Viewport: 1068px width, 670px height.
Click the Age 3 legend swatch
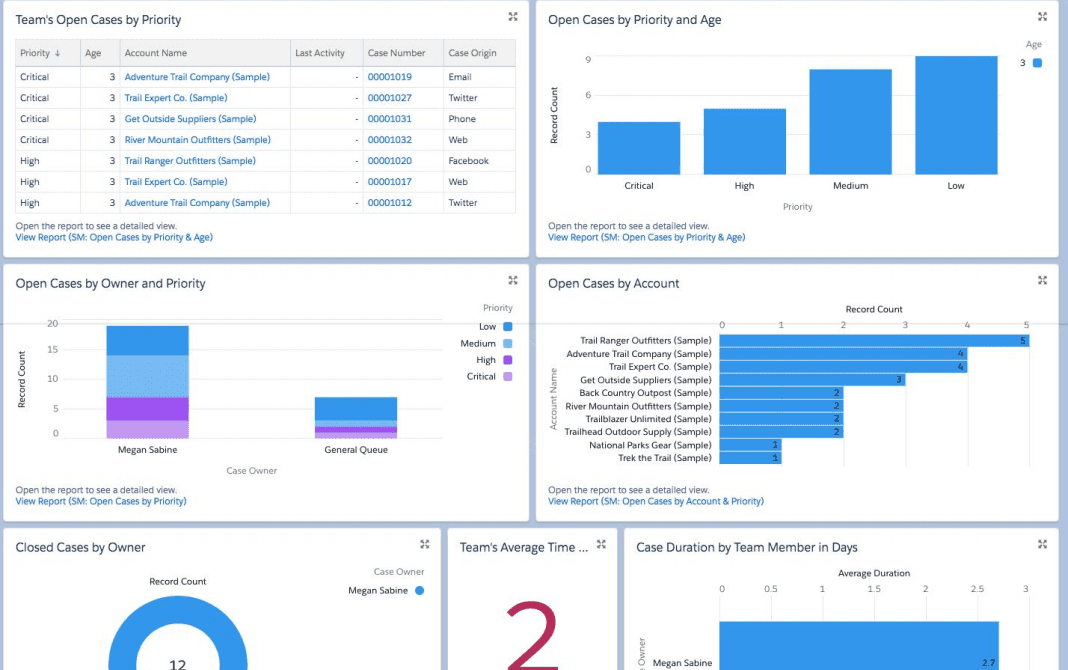(x=1037, y=63)
